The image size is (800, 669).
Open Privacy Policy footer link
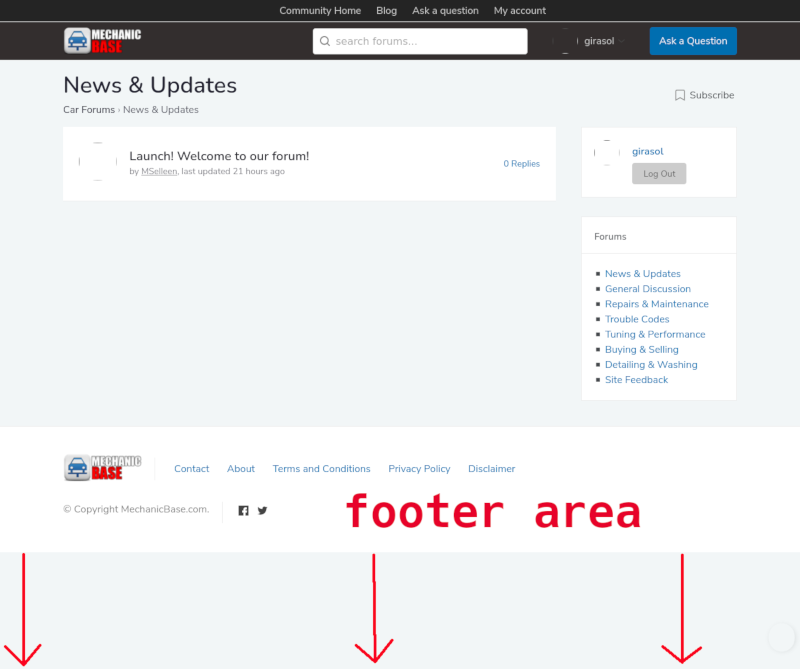[x=419, y=469]
